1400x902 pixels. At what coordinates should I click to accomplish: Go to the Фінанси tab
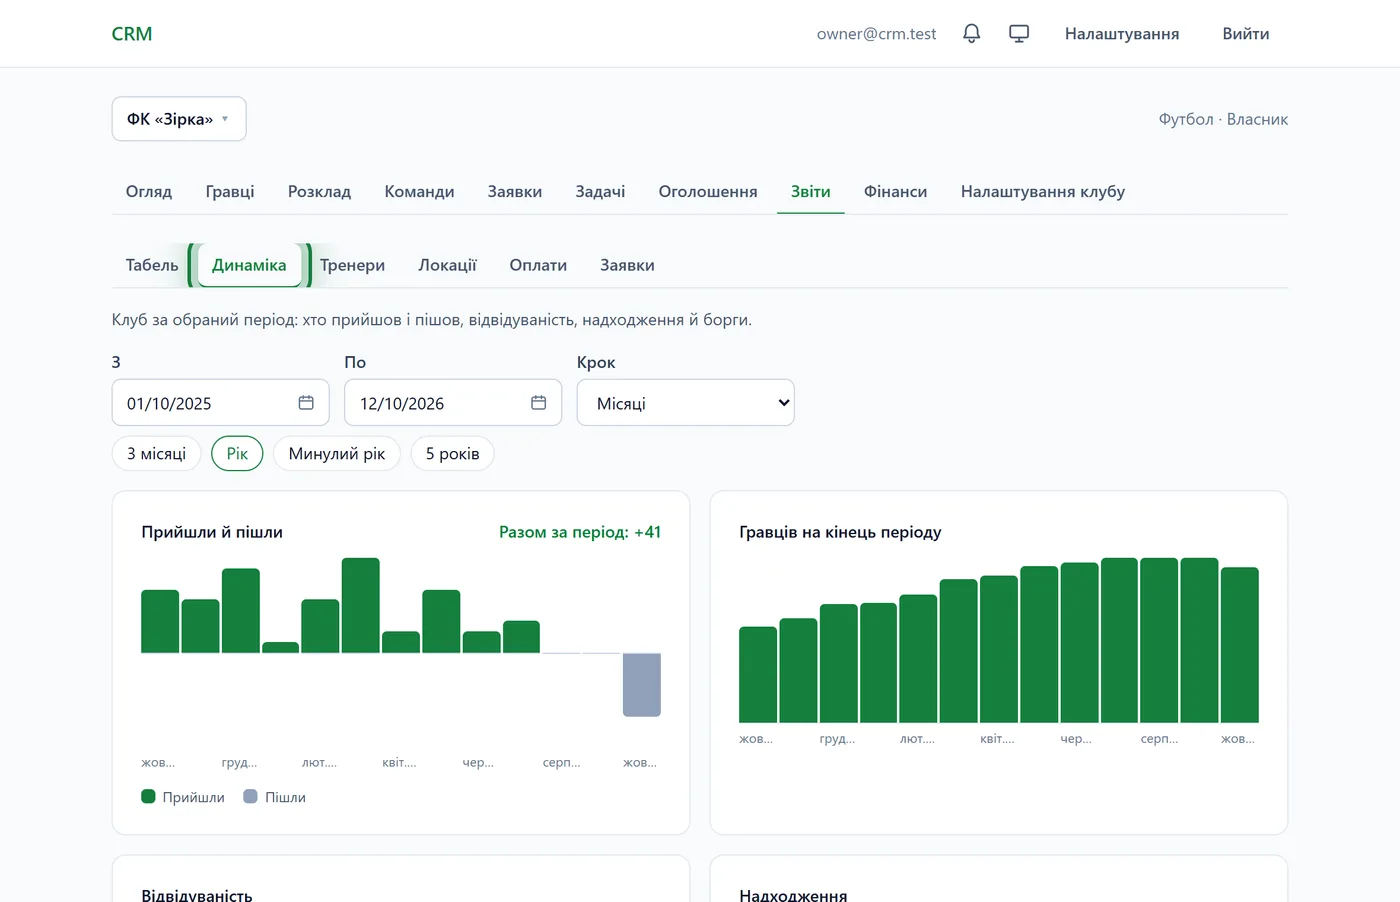pos(896,191)
